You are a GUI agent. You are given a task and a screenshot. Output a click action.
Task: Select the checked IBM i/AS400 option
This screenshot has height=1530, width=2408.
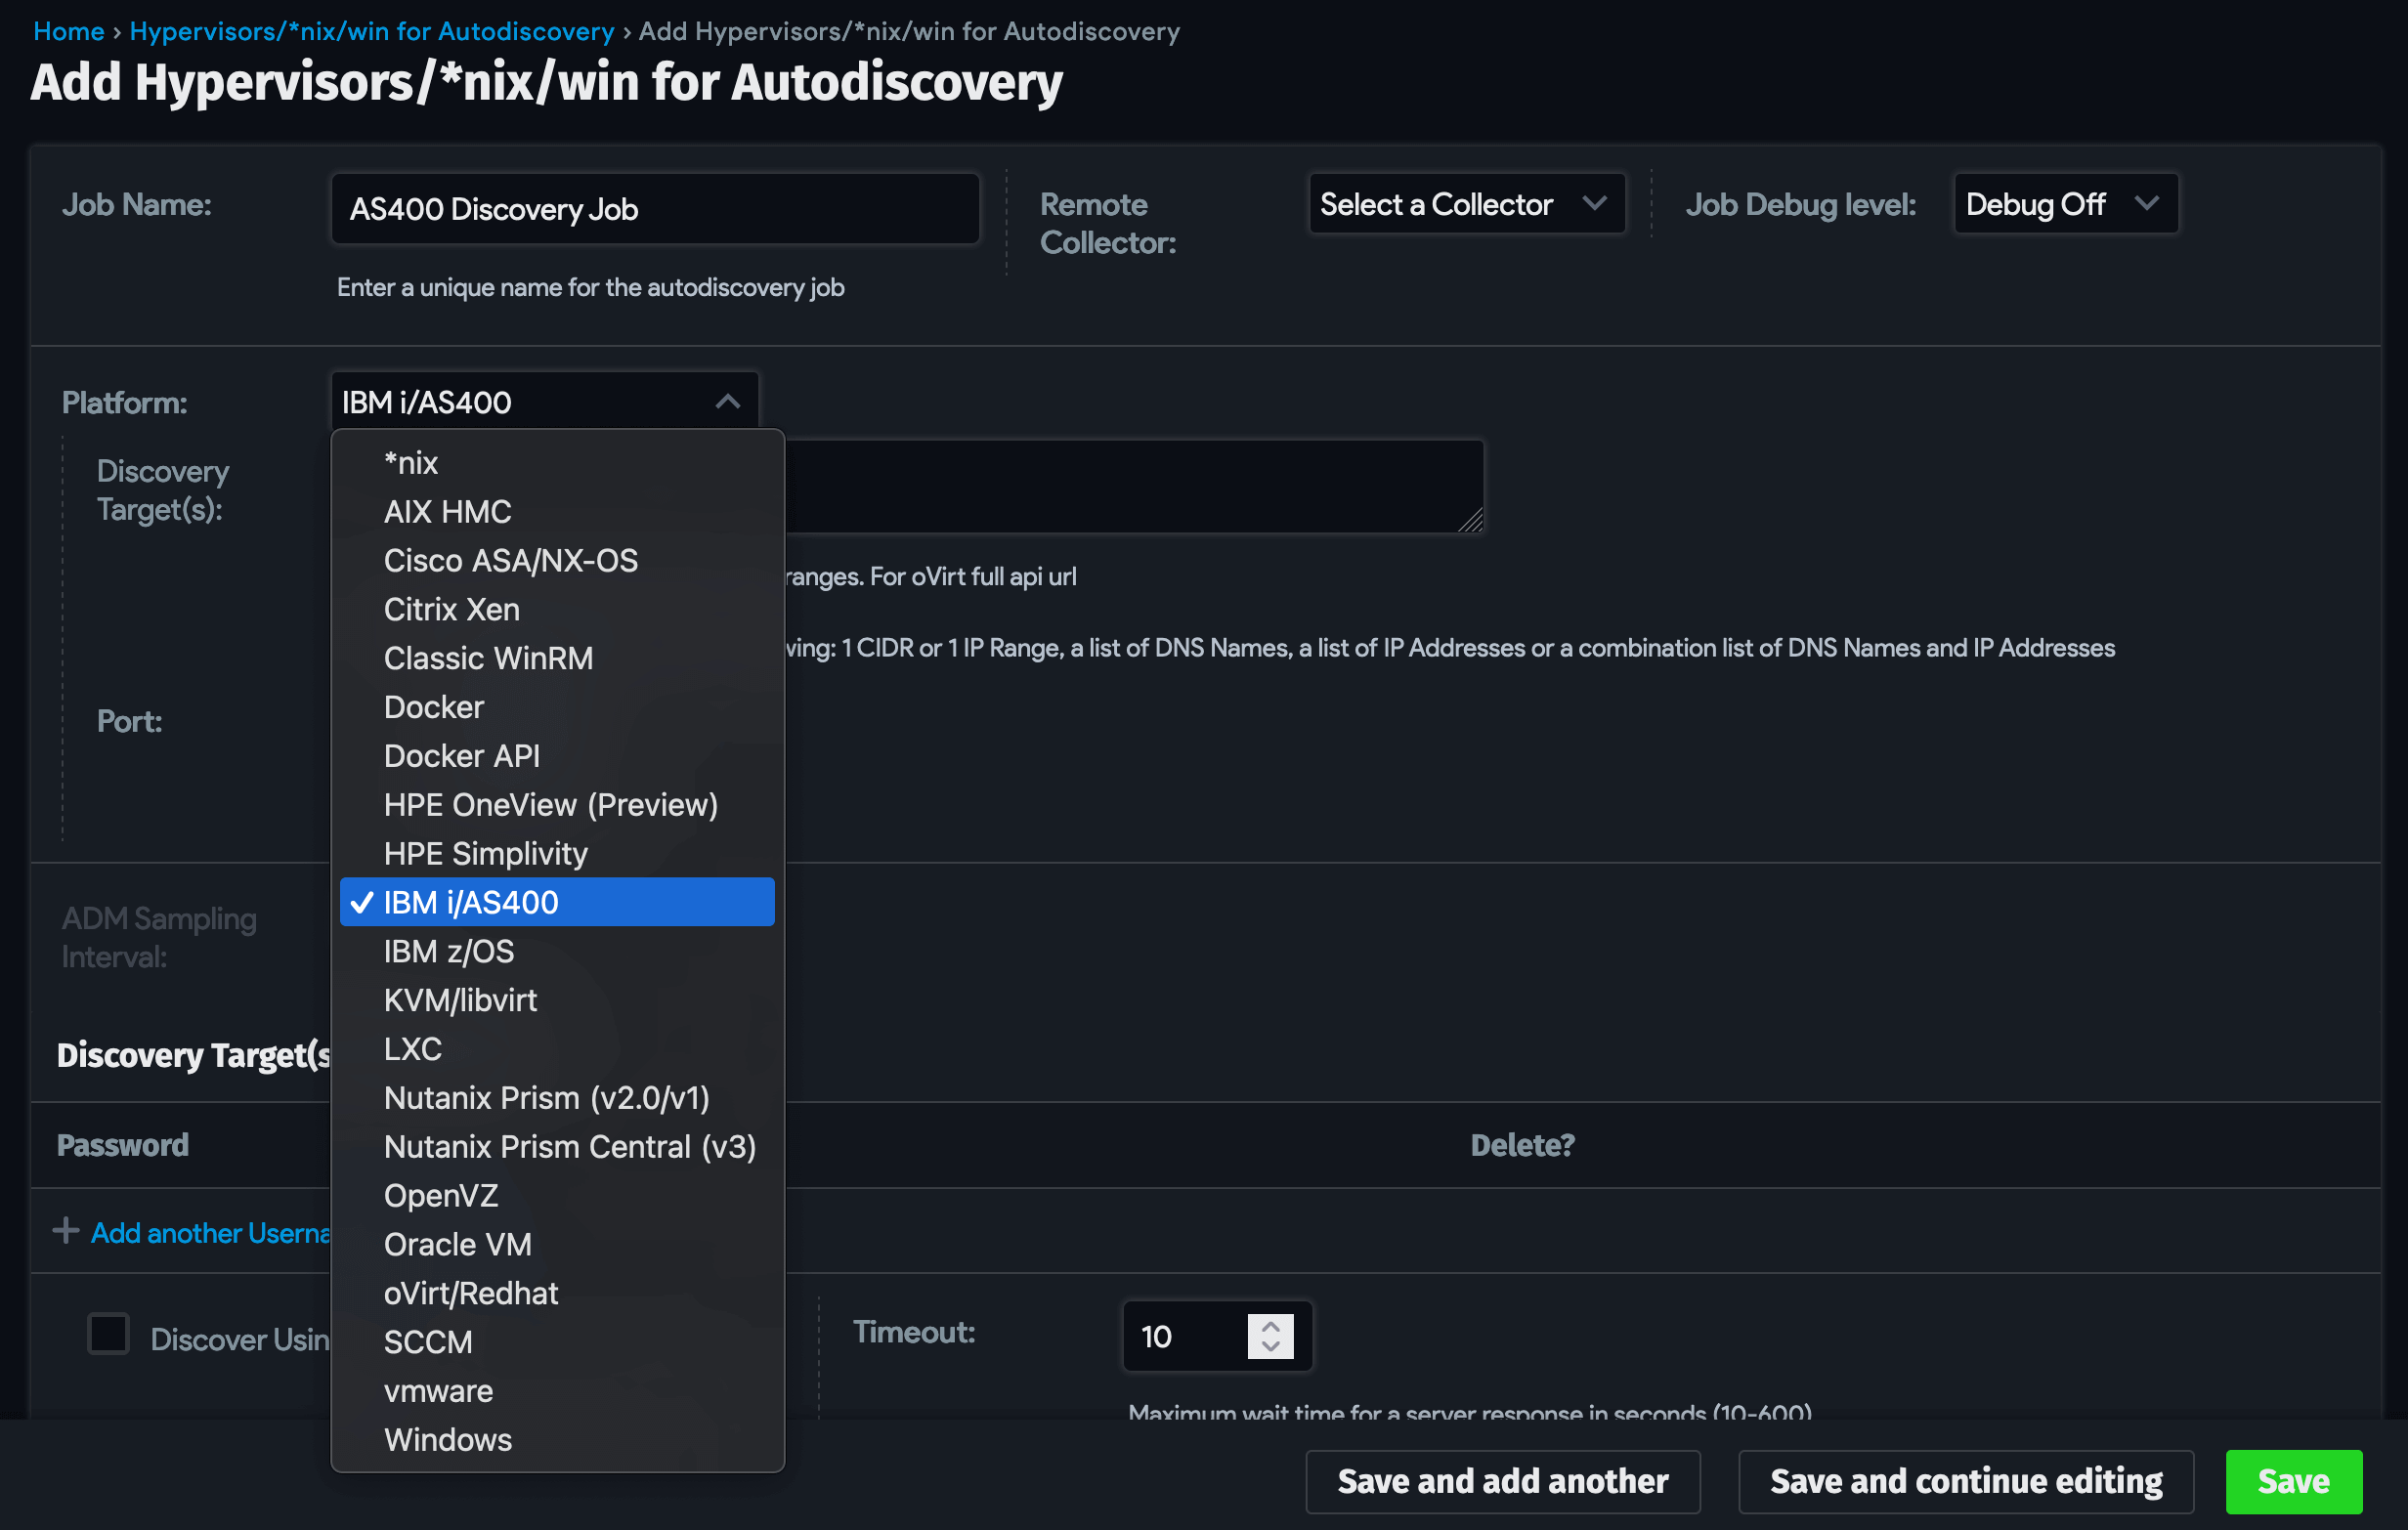[x=557, y=902]
